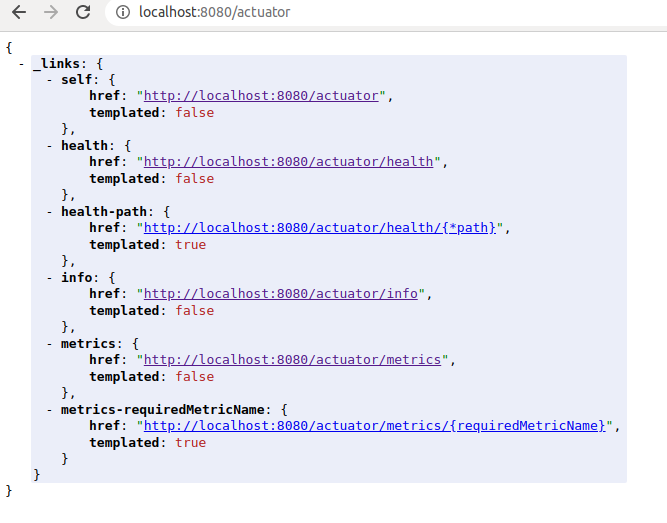Open the actuator/health link
Image resolution: width=667 pixels, height=523 pixels.
288,162
